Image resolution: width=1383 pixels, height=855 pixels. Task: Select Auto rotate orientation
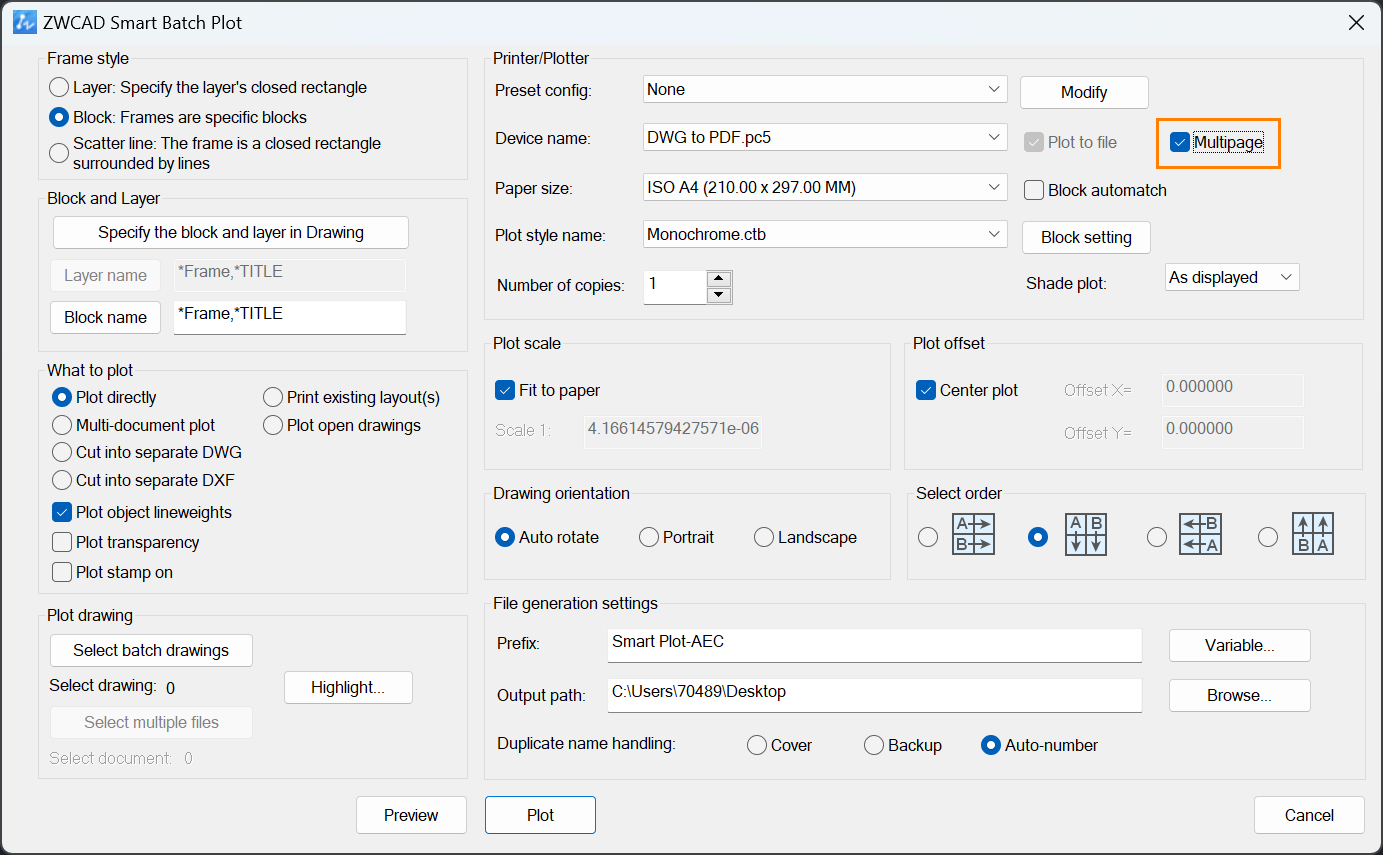tap(505, 537)
